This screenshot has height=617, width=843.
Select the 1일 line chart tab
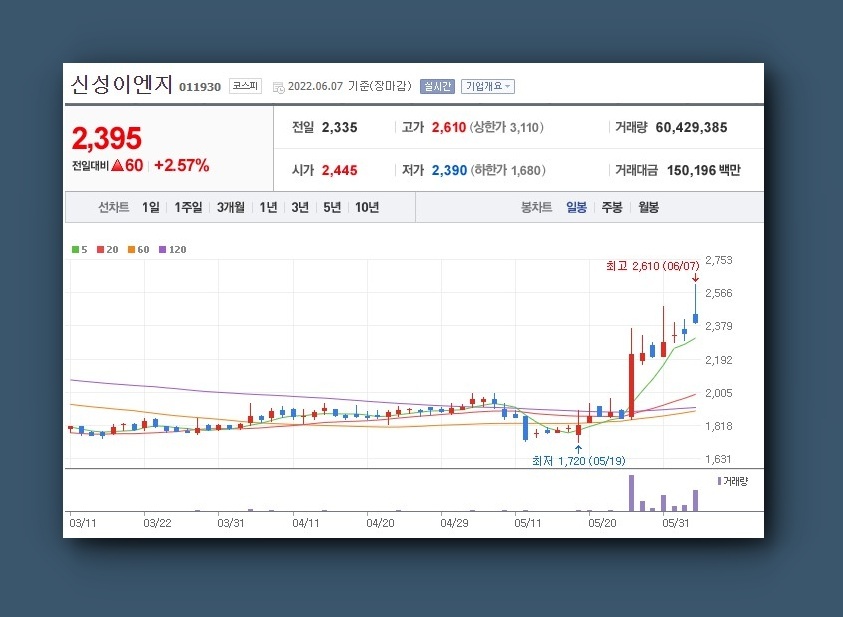tap(151, 207)
